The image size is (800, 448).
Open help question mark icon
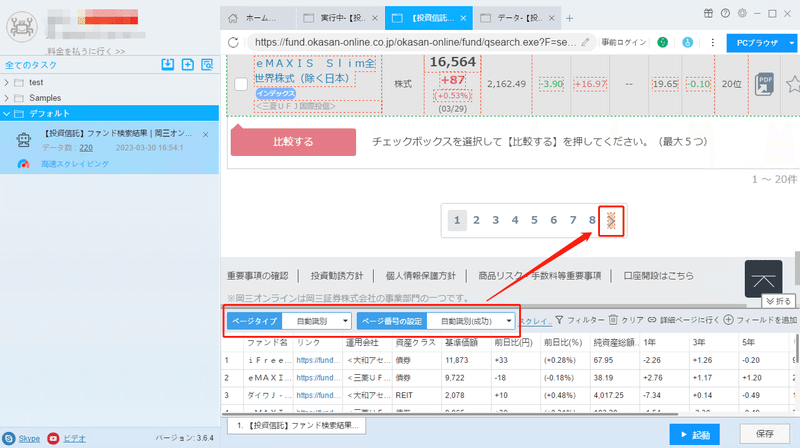(725, 14)
